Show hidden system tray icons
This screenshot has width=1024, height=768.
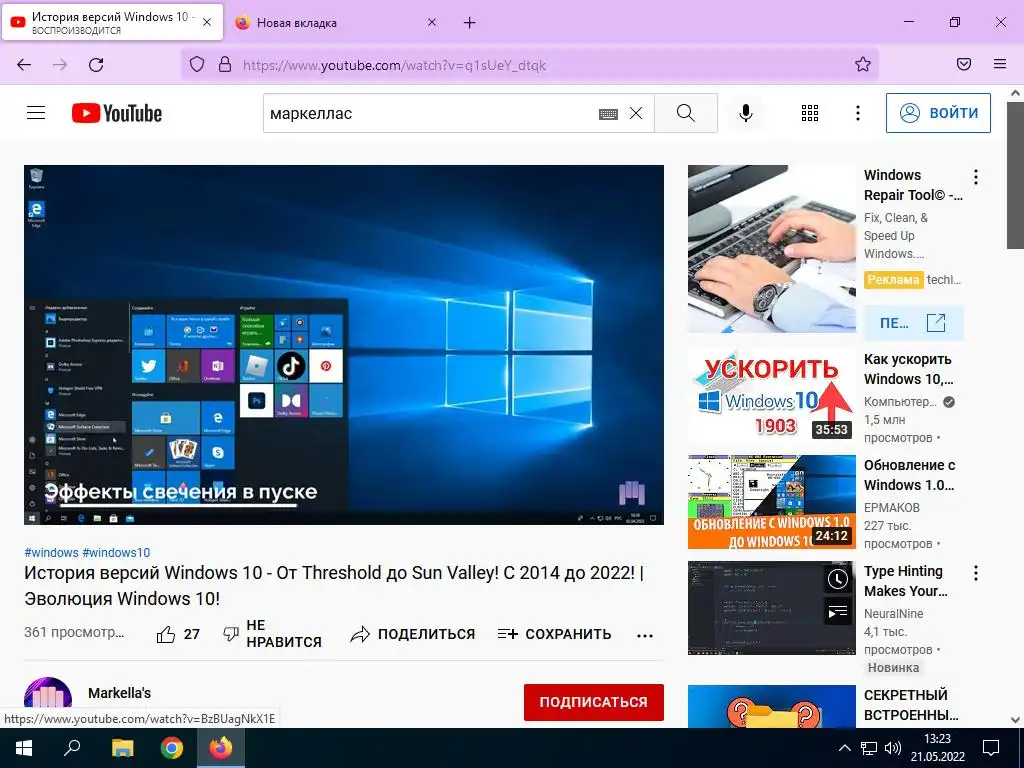844,748
